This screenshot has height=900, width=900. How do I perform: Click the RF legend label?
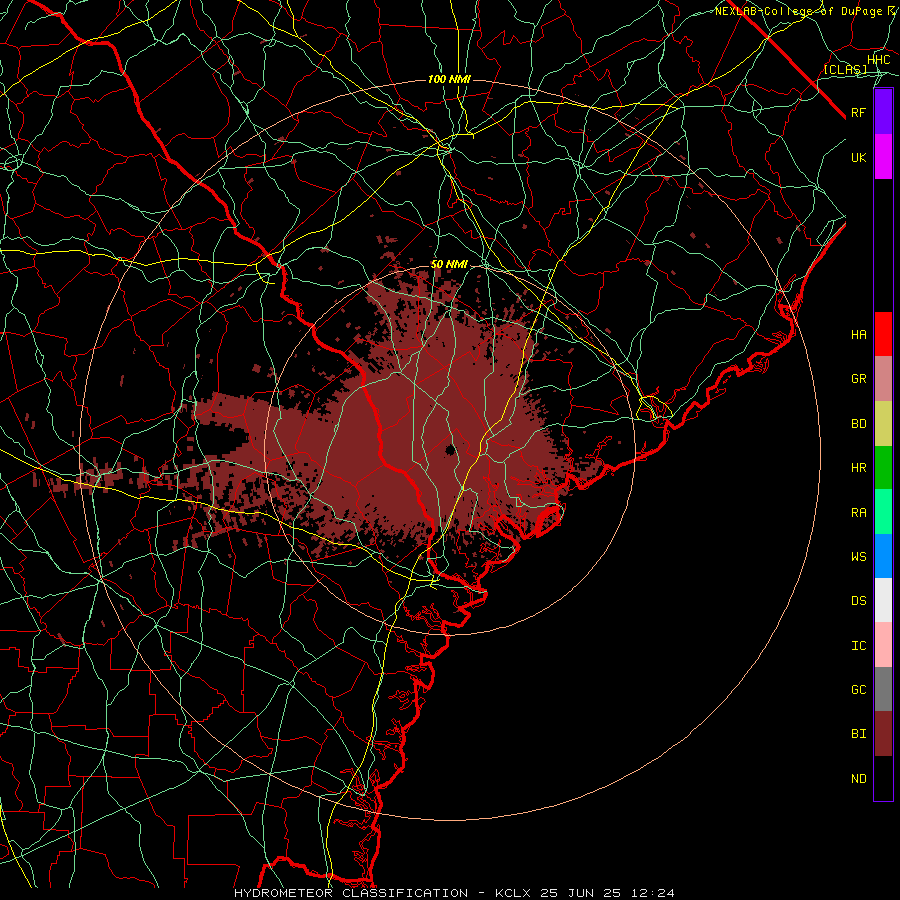[x=858, y=112]
